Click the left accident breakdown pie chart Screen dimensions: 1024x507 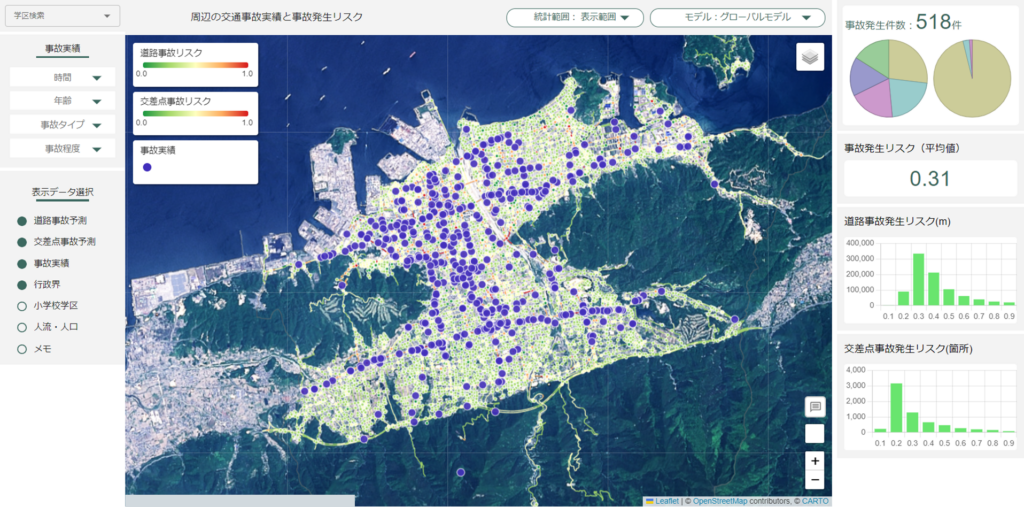888,78
